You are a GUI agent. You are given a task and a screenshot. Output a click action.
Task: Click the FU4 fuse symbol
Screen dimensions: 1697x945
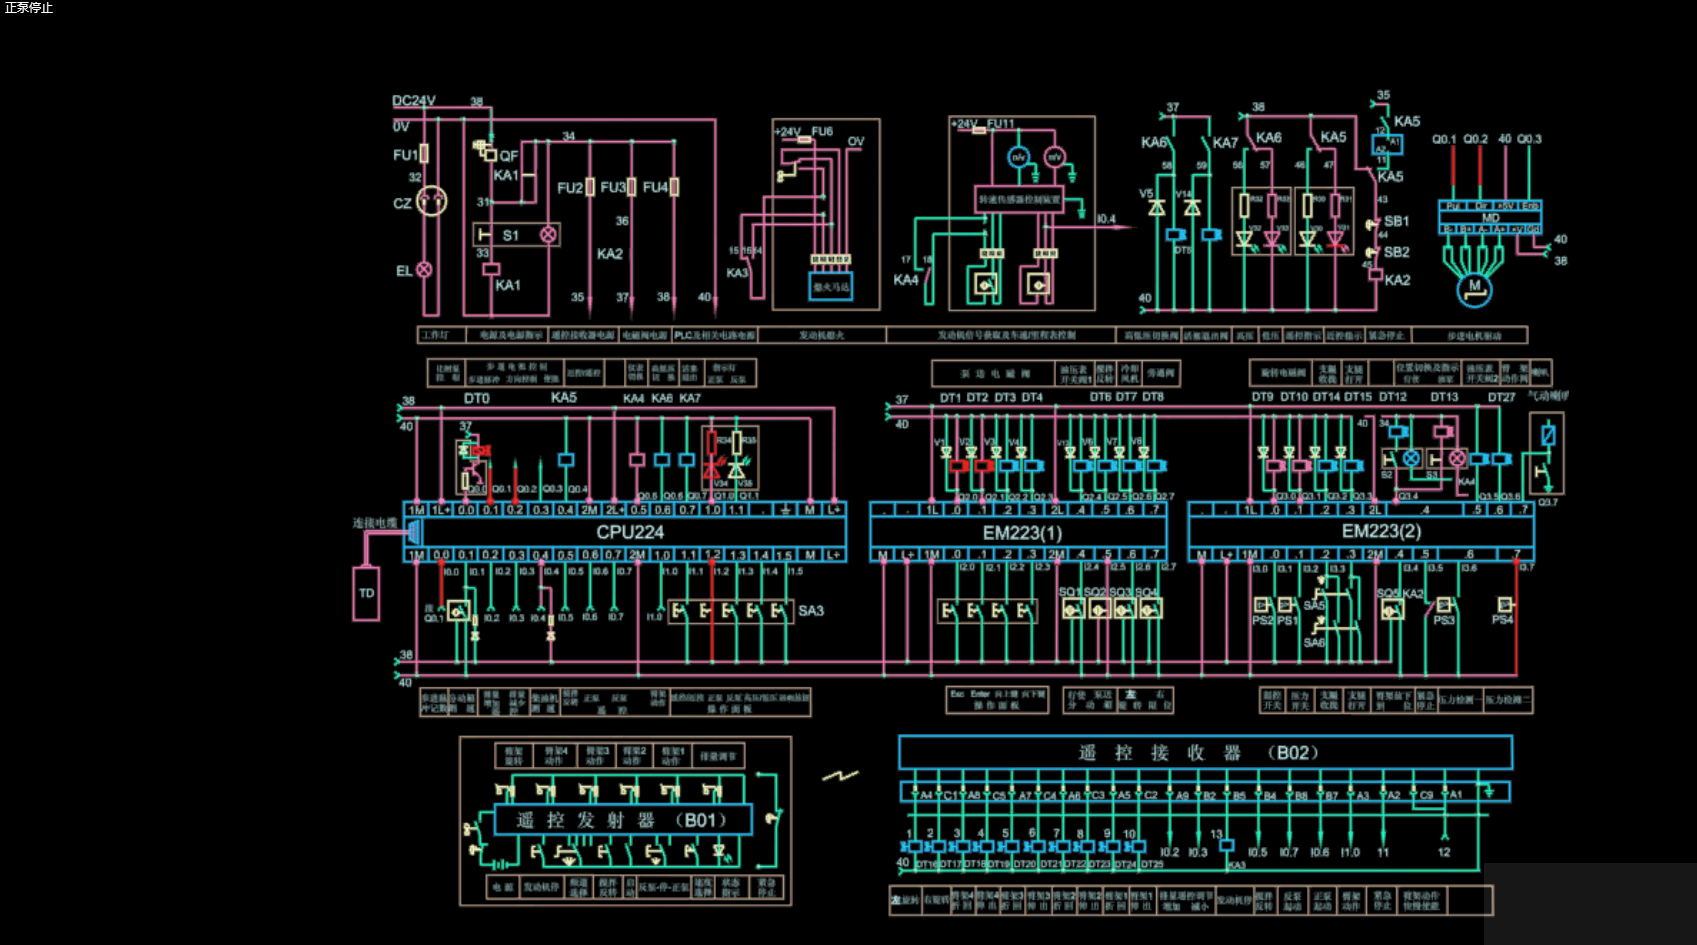(x=674, y=187)
